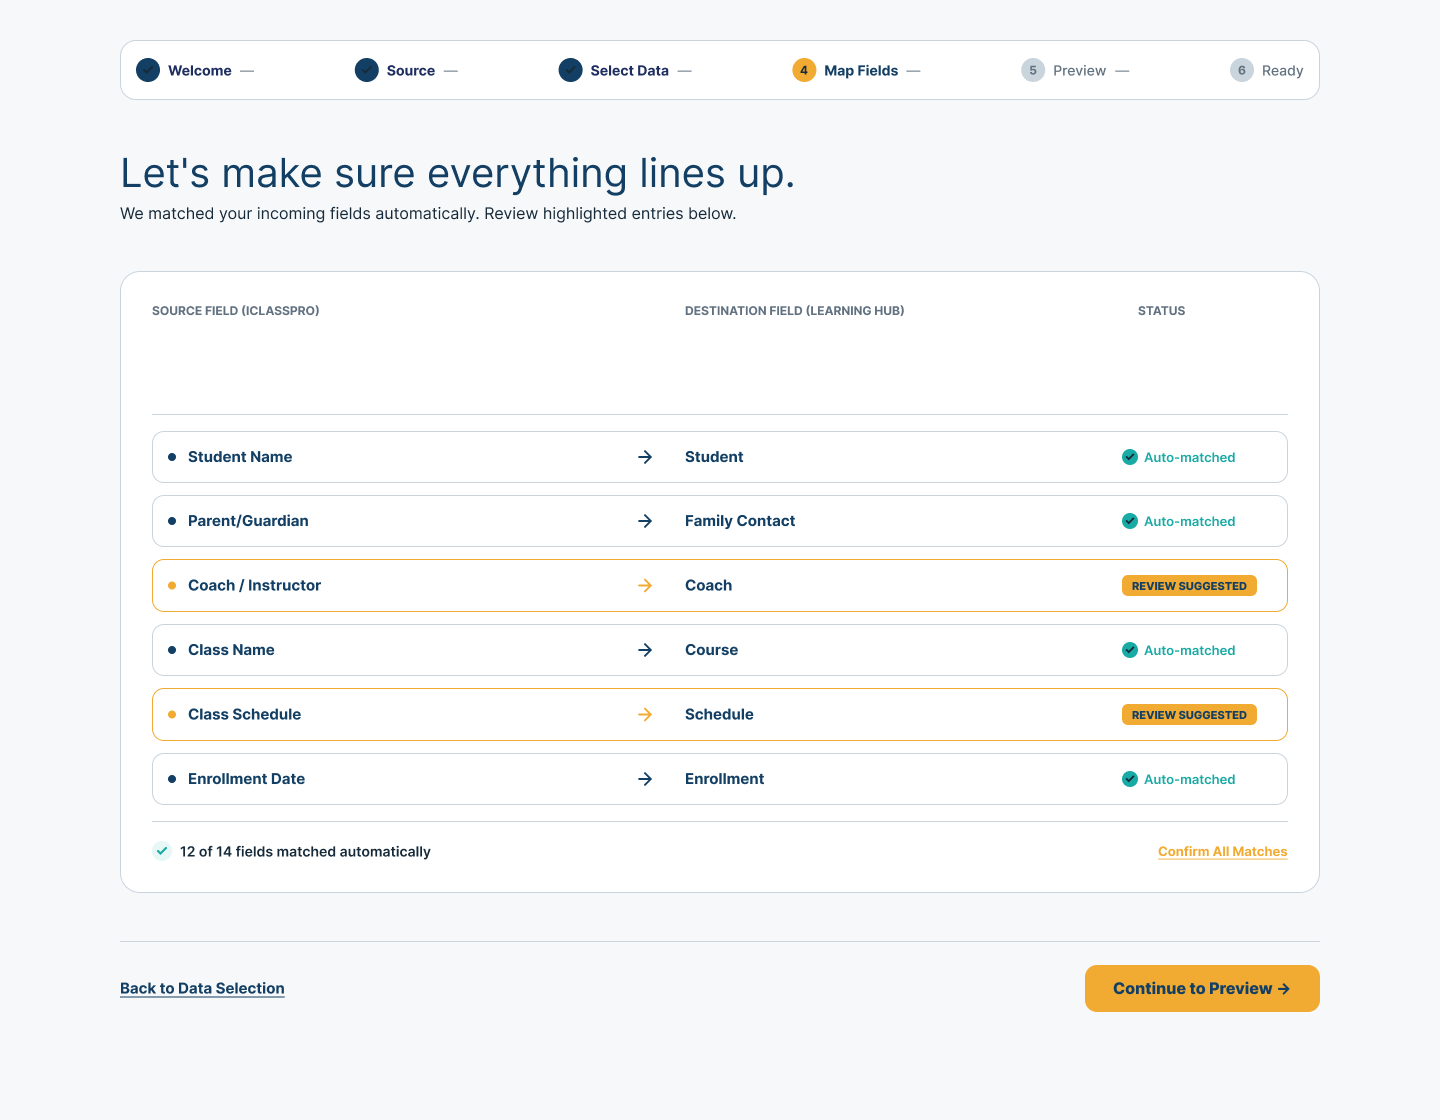Click the Welcome step checkmark icon
Image resolution: width=1440 pixels, height=1120 pixels.
point(148,70)
